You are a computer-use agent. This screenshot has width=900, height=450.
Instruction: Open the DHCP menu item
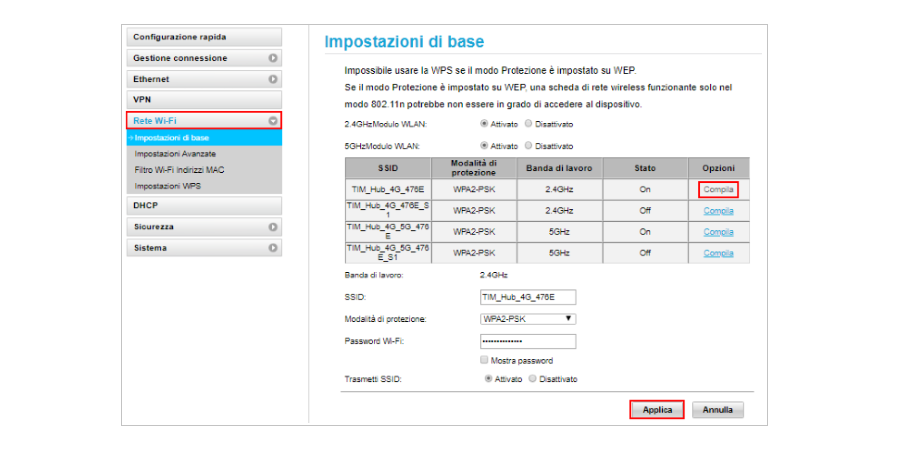(x=204, y=205)
